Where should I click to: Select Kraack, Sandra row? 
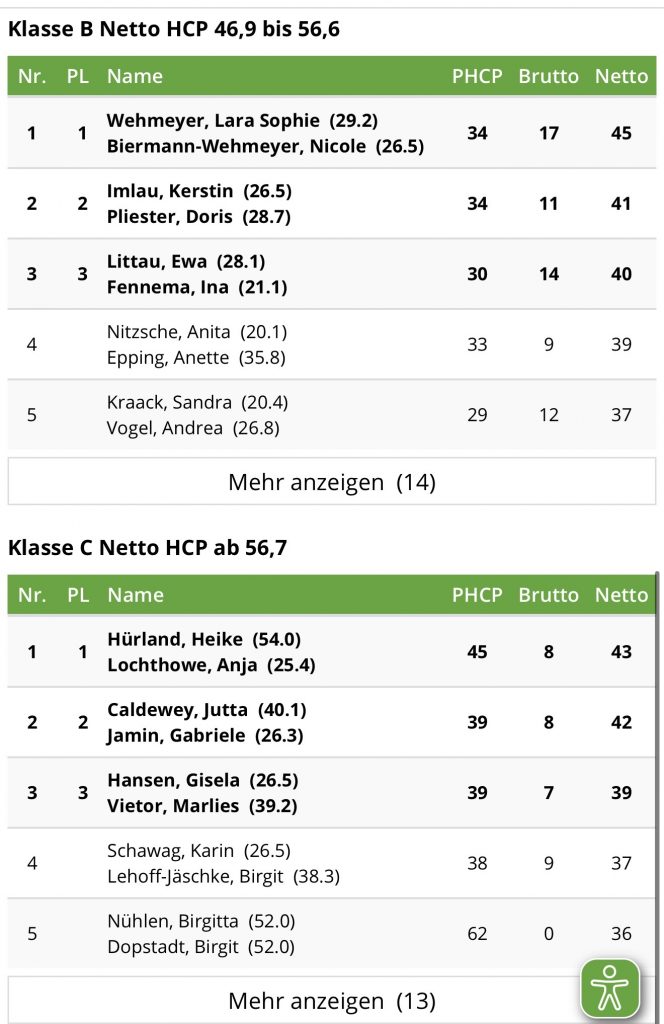[x=332, y=415]
